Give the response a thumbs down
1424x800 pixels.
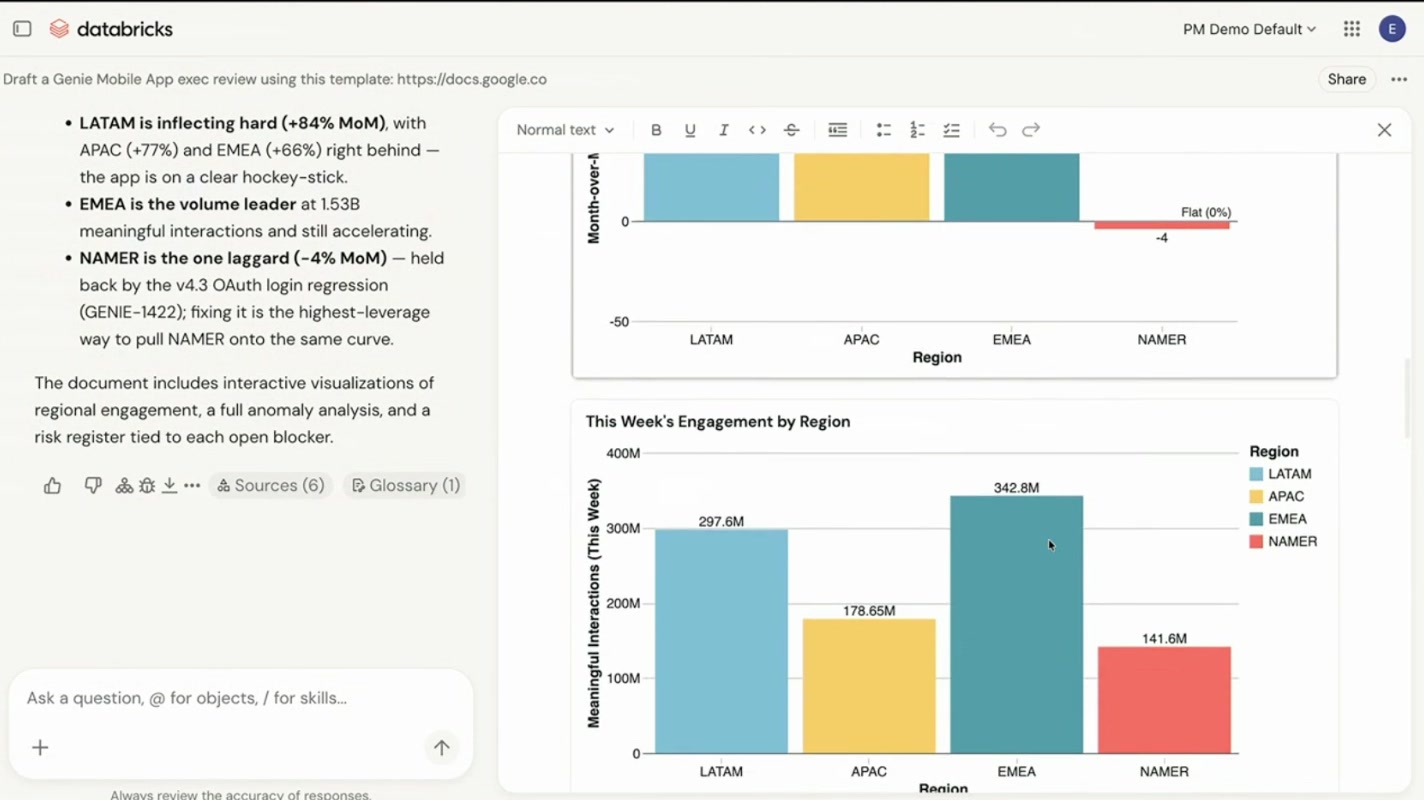click(93, 486)
